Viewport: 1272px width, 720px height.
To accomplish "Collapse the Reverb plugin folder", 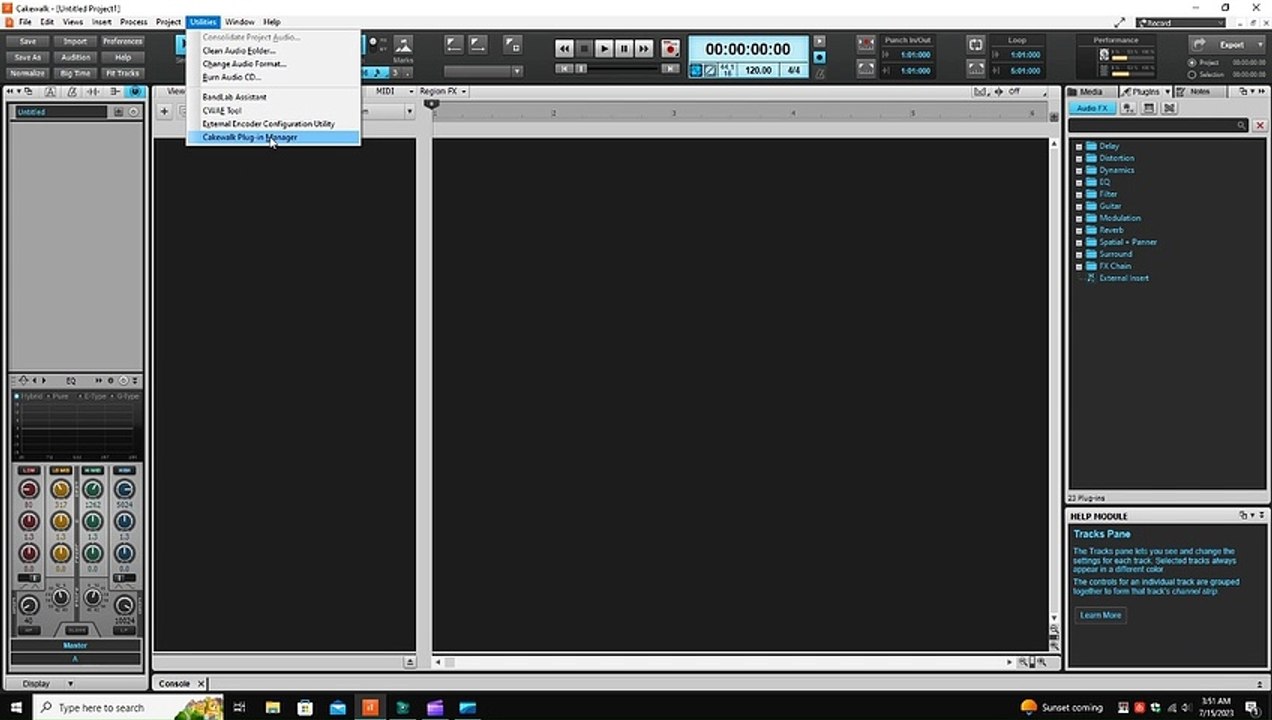I will [x=1079, y=230].
